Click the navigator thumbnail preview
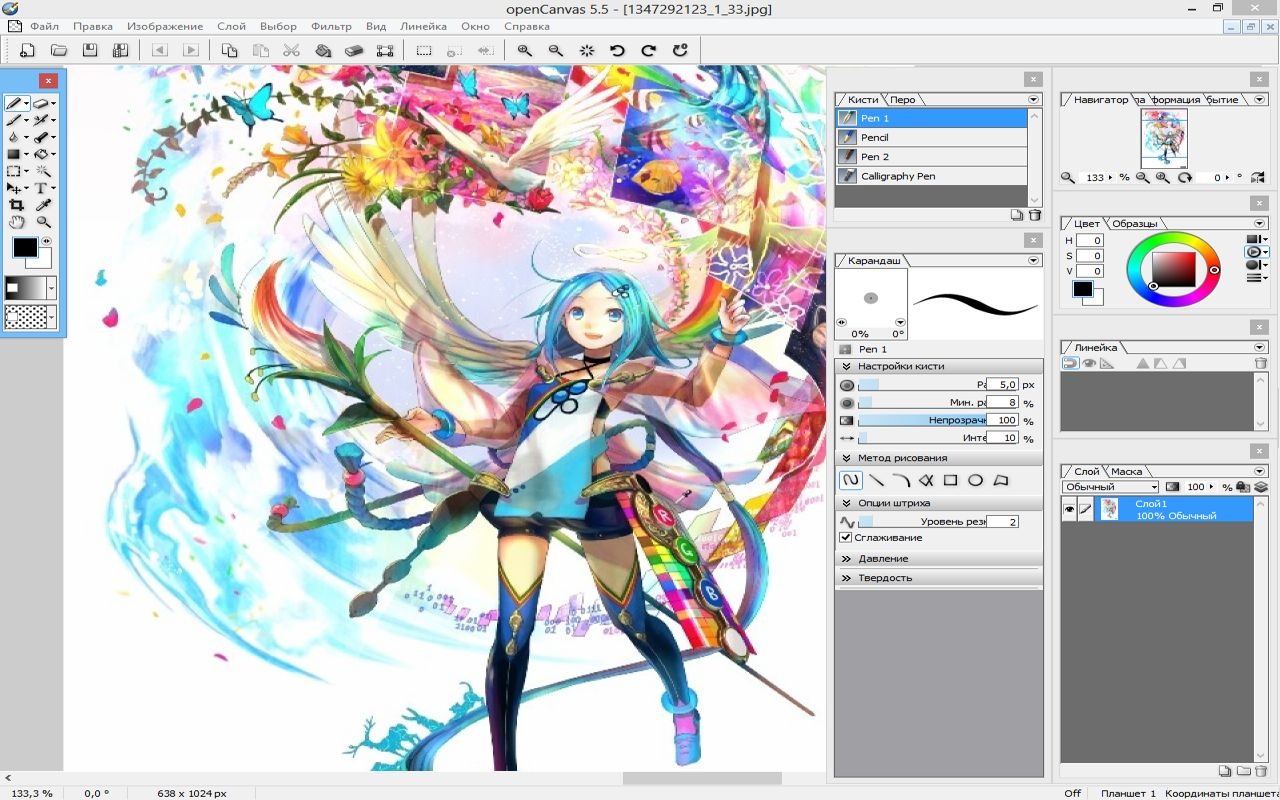The width and height of the screenshot is (1280, 800). coord(1164,138)
